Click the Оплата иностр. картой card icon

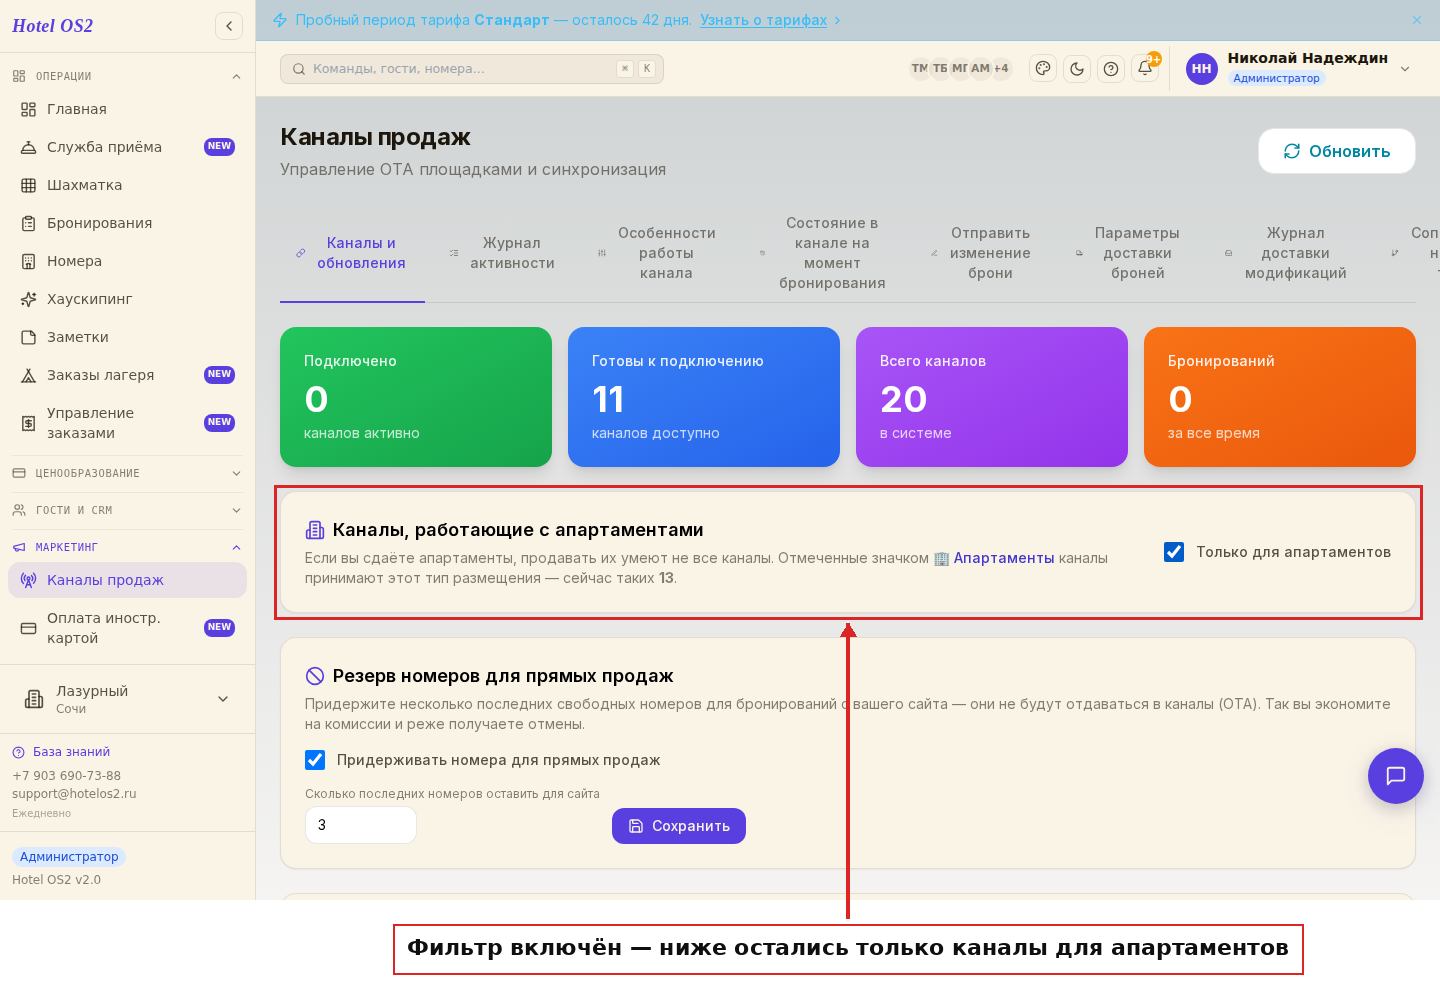(x=28, y=628)
